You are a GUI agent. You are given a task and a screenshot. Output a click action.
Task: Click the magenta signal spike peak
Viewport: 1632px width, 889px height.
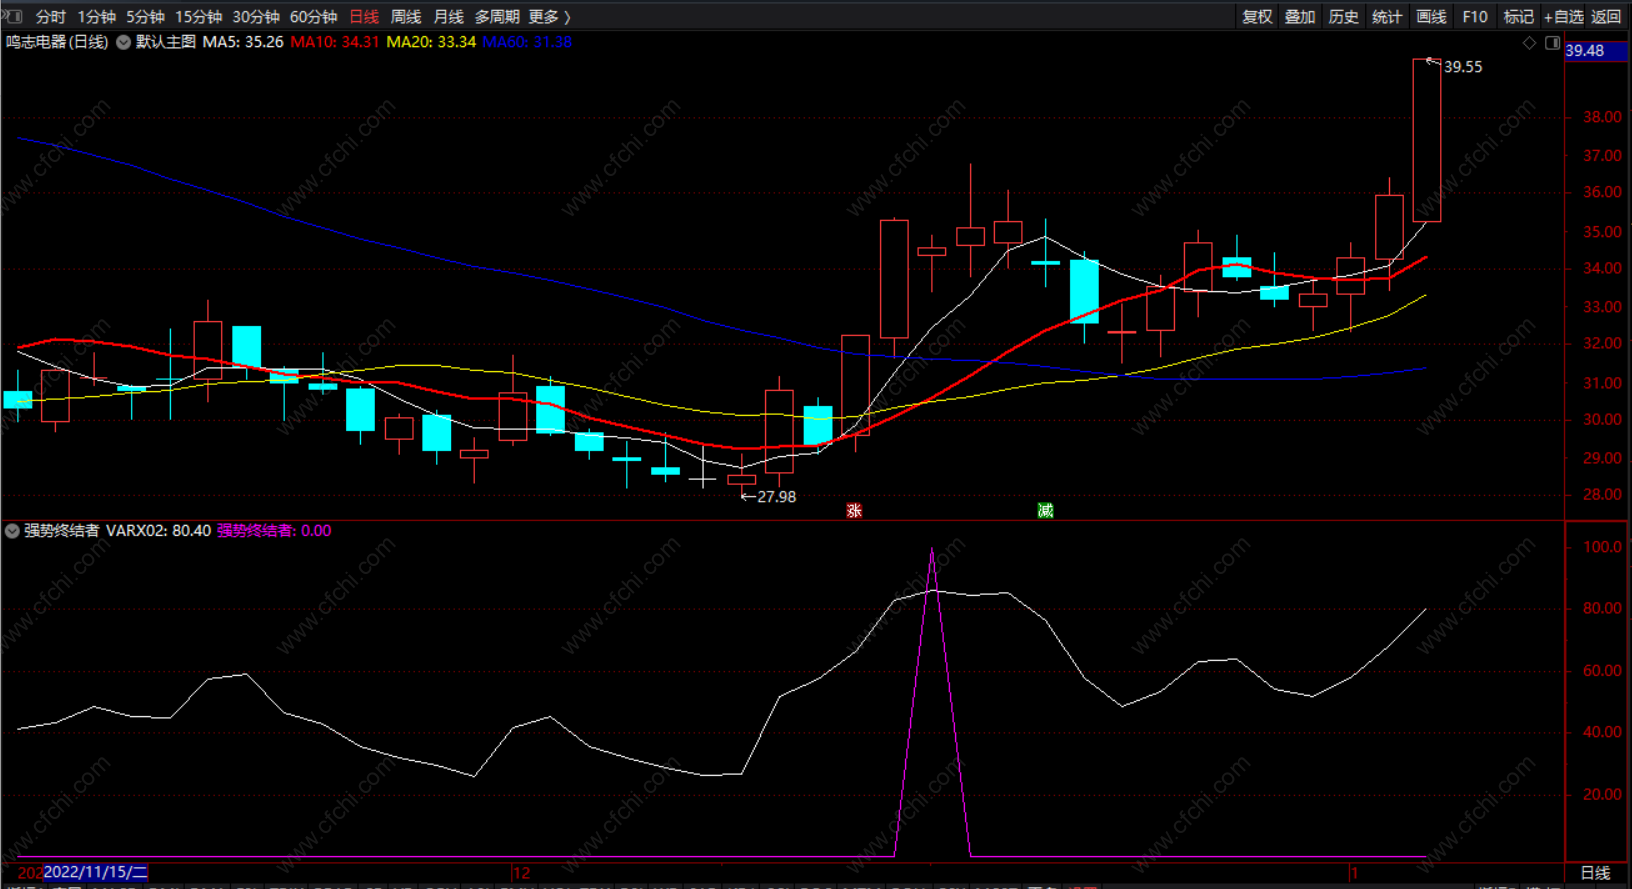coord(932,550)
